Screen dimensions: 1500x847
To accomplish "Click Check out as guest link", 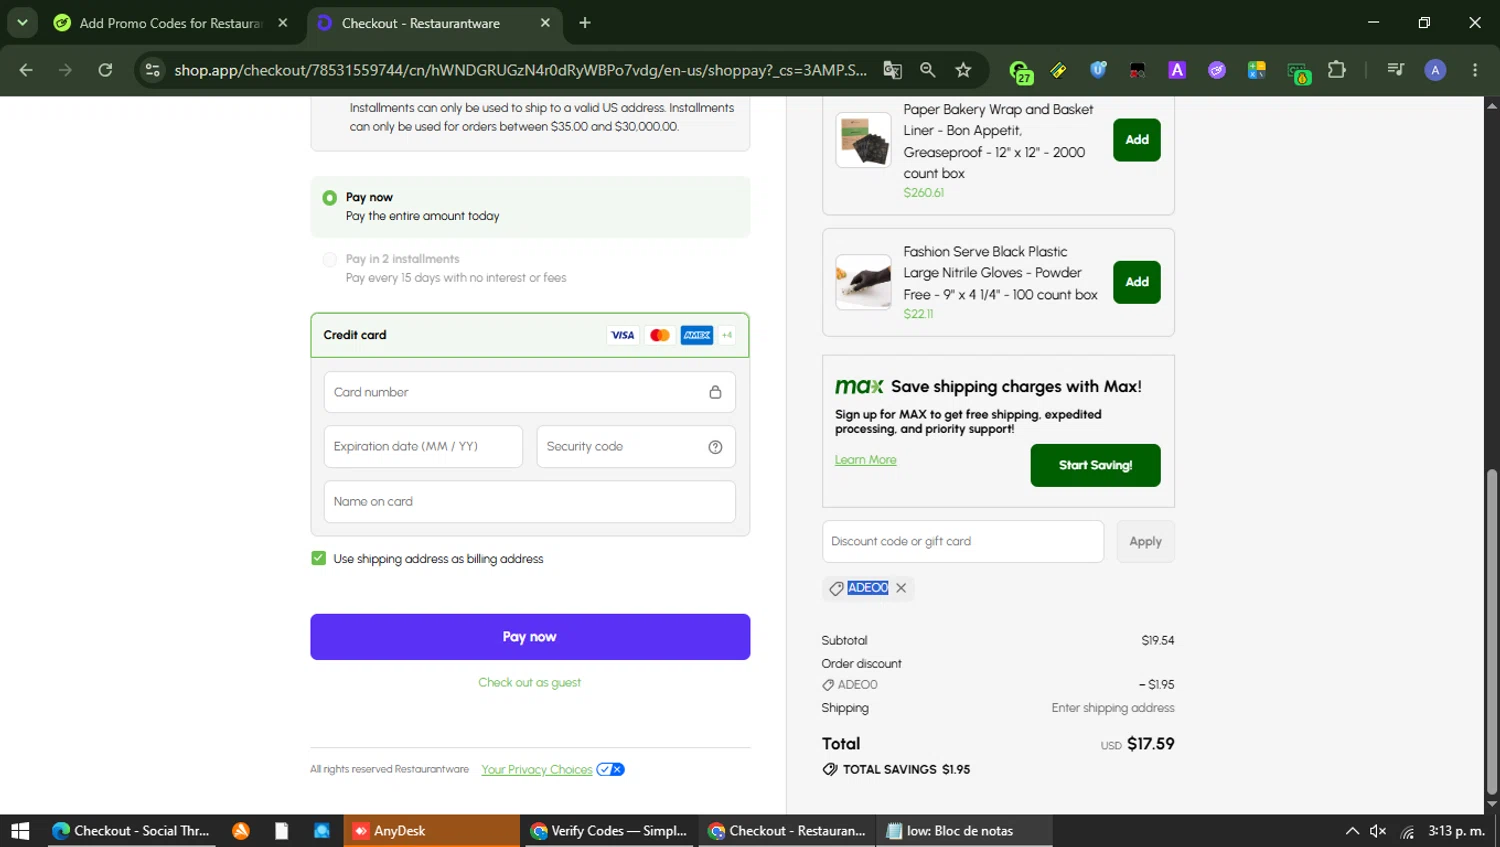I will coord(529,683).
